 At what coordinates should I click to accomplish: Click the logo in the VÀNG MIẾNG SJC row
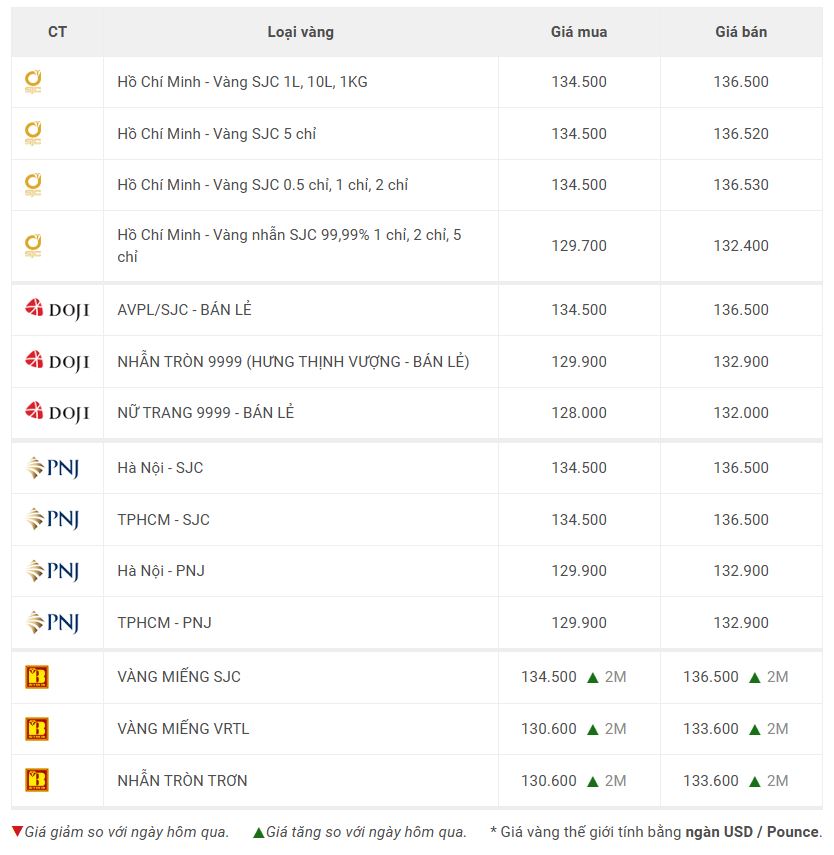pos(37,677)
